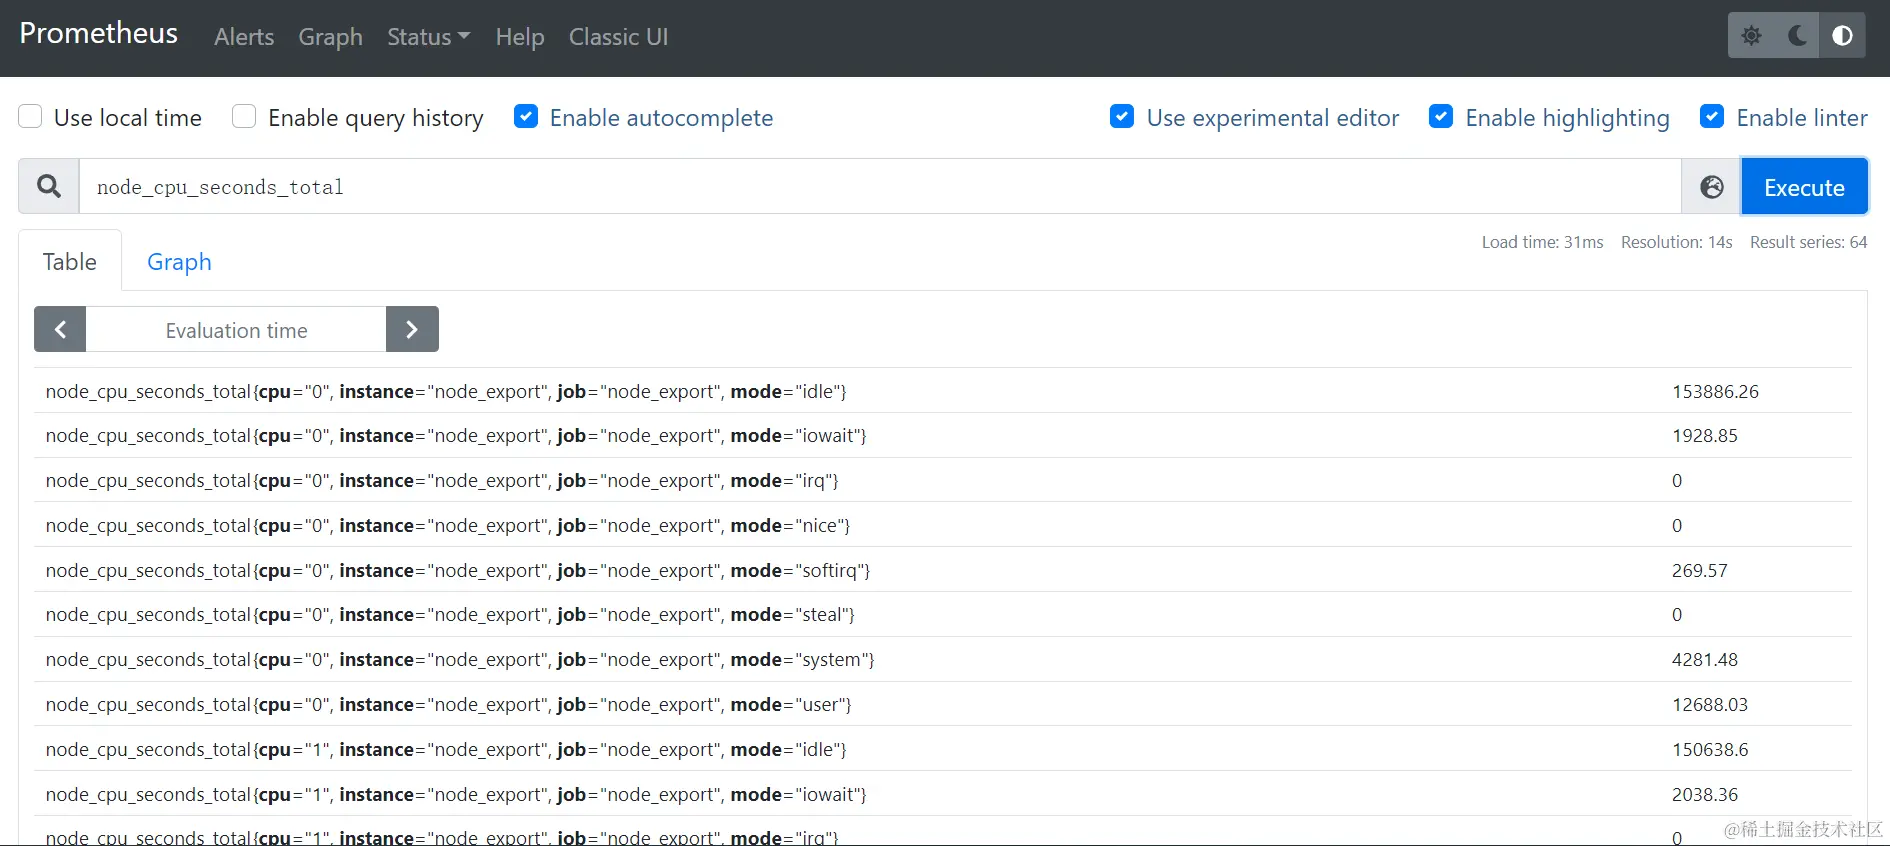Click the Resolution: 14s text

coord(1676,242)
